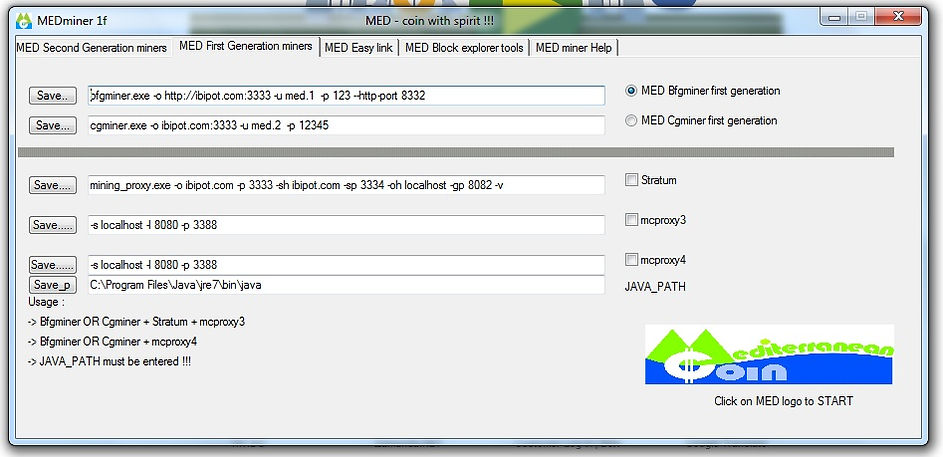943x457 pixels.
Task: Switch to MED Second Generation miners tab
Action: click(91, 48)
